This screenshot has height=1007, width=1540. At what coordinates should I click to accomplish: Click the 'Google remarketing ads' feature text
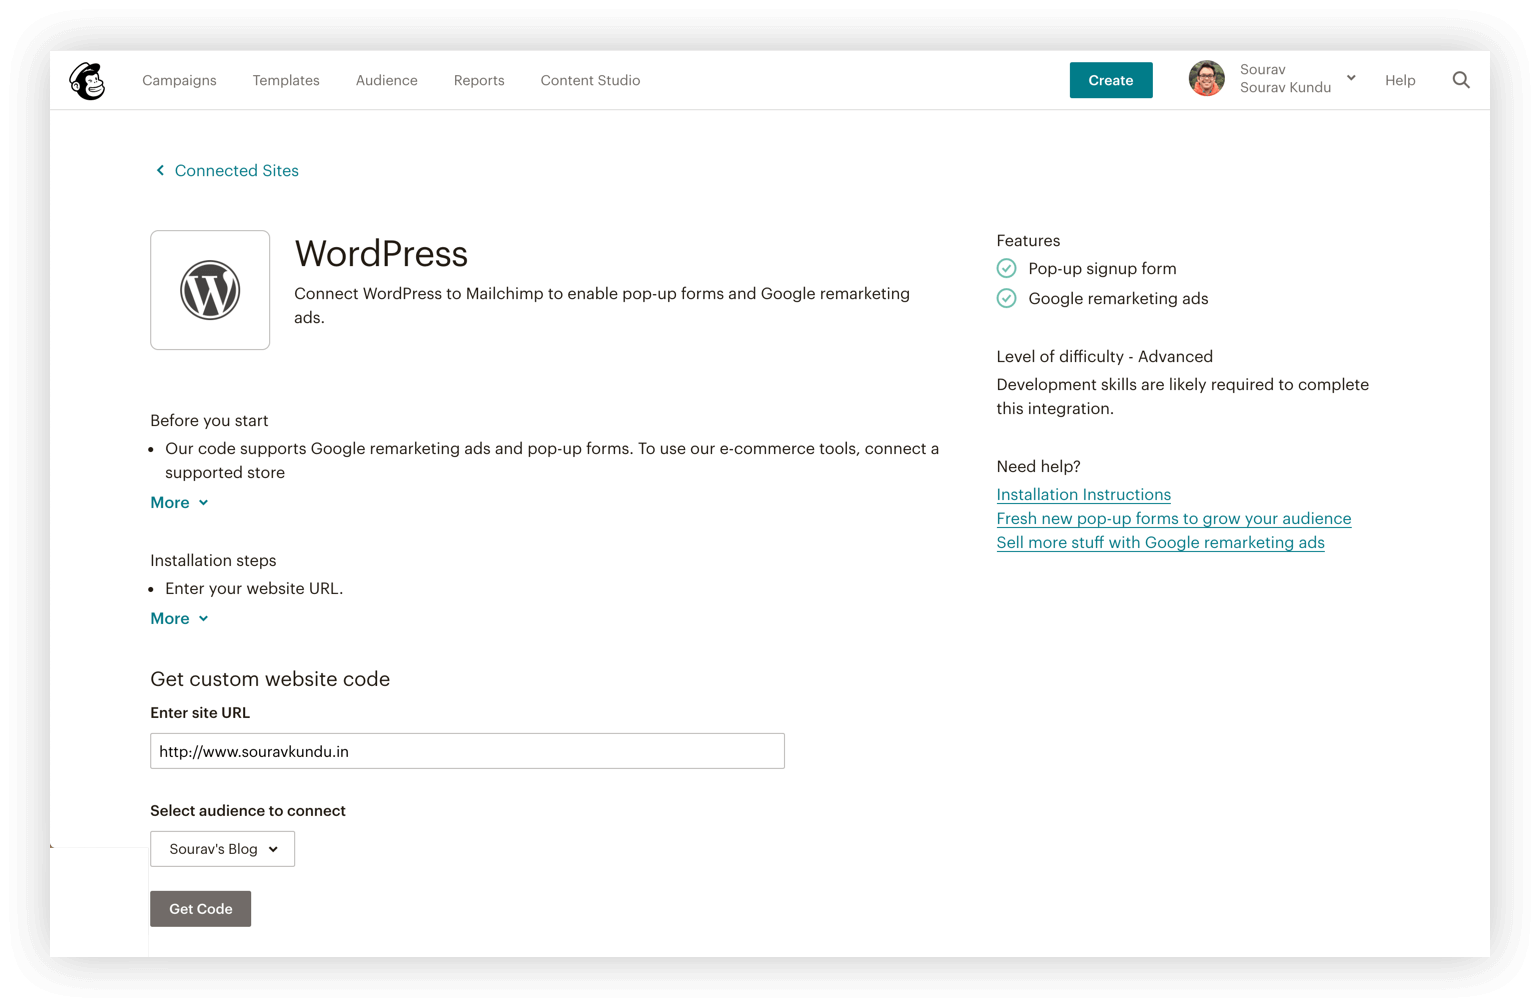point(1118,298)
